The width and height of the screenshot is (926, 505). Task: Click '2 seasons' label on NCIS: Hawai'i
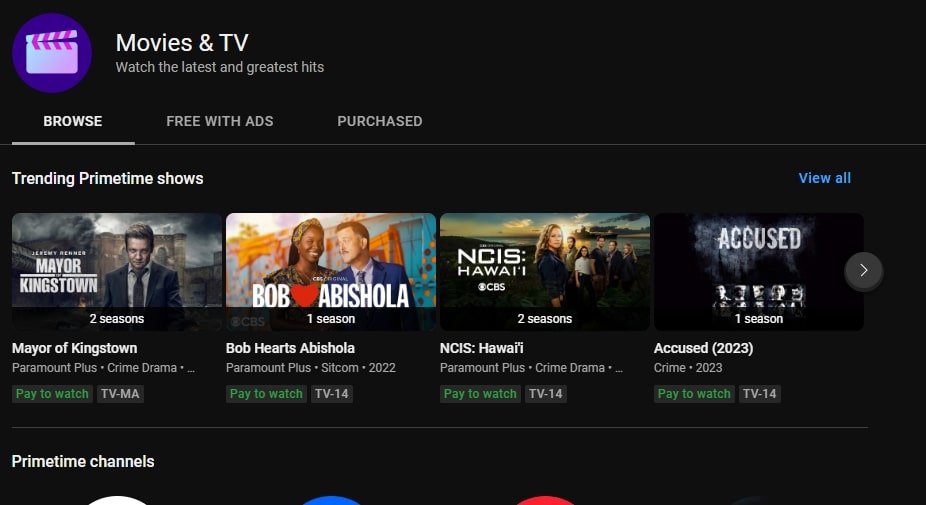pyautogui.click(x=544, y=319)
